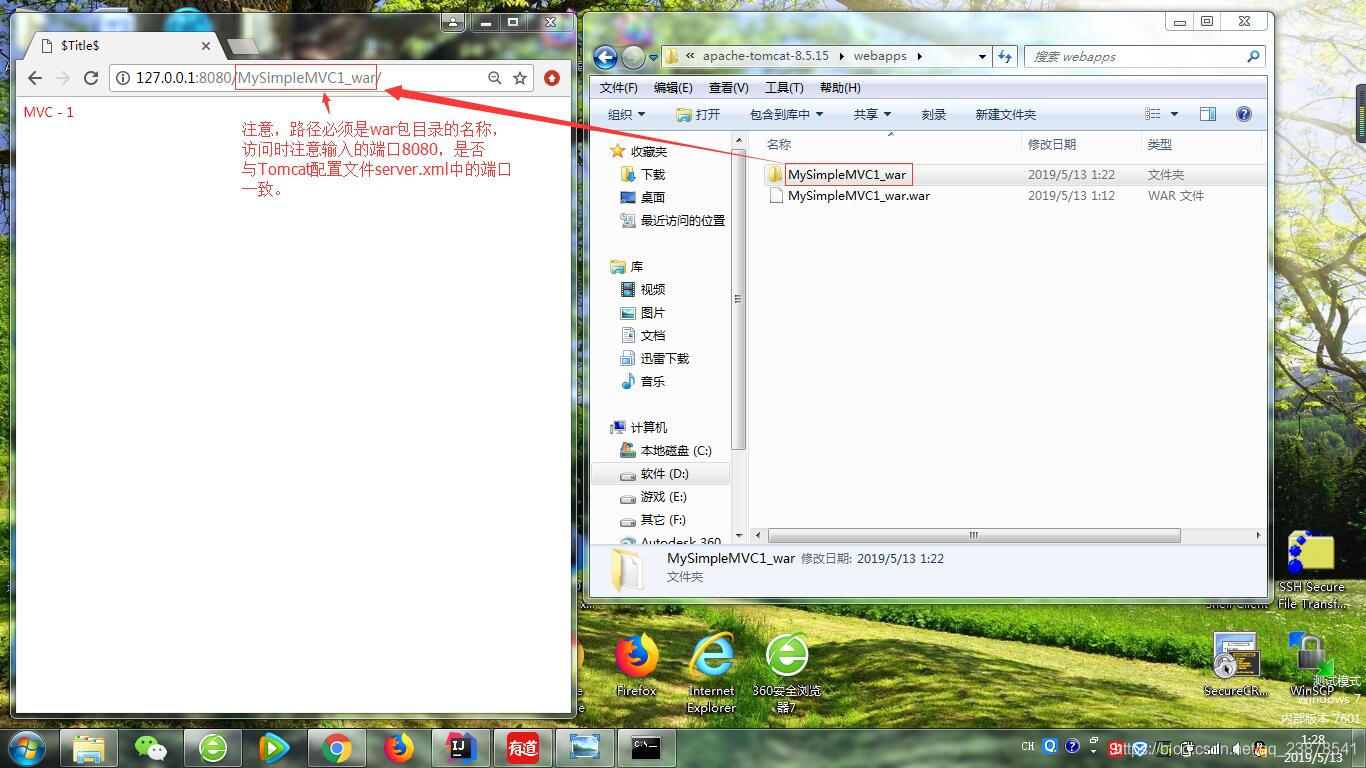Select 视频 library
1366x768 pixels.
tap(642, 289)
